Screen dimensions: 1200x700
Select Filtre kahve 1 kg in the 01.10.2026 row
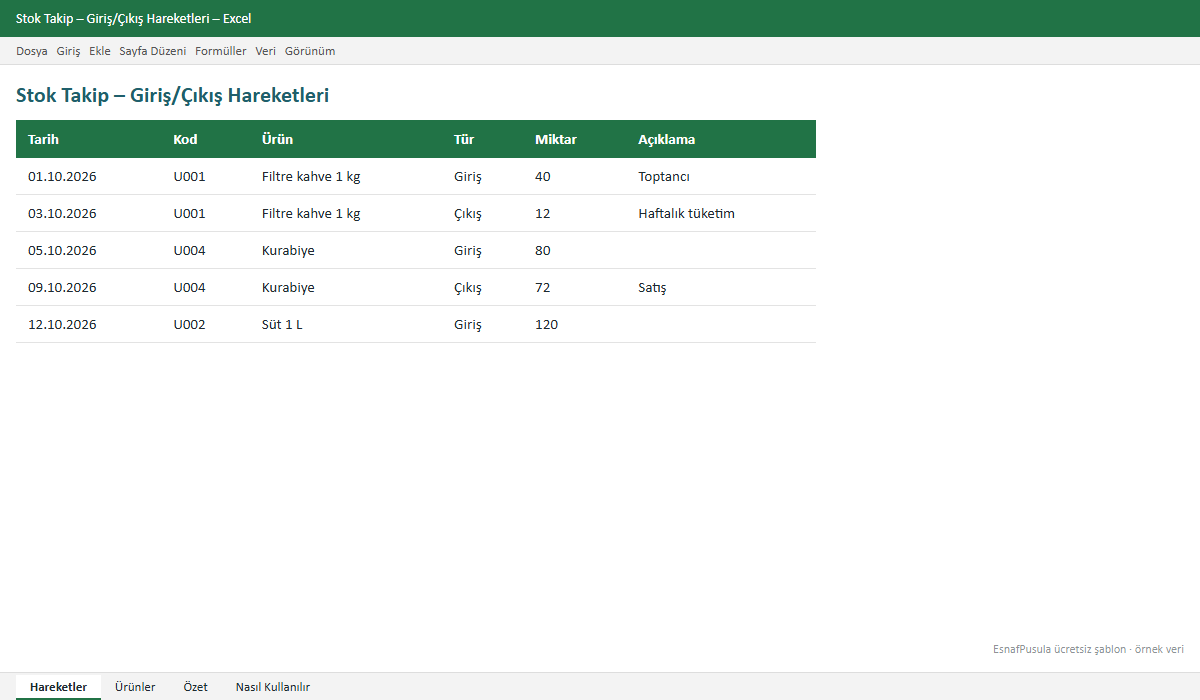(346, 176)
